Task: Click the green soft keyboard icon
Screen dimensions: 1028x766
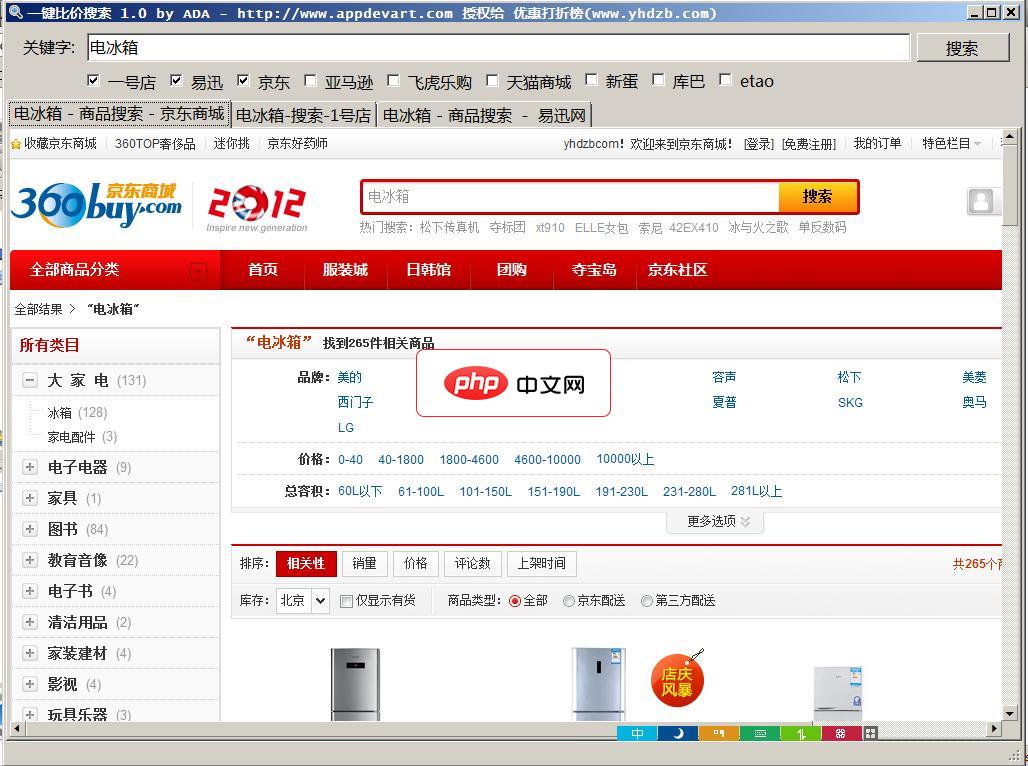Action: (x=760, y=733)
